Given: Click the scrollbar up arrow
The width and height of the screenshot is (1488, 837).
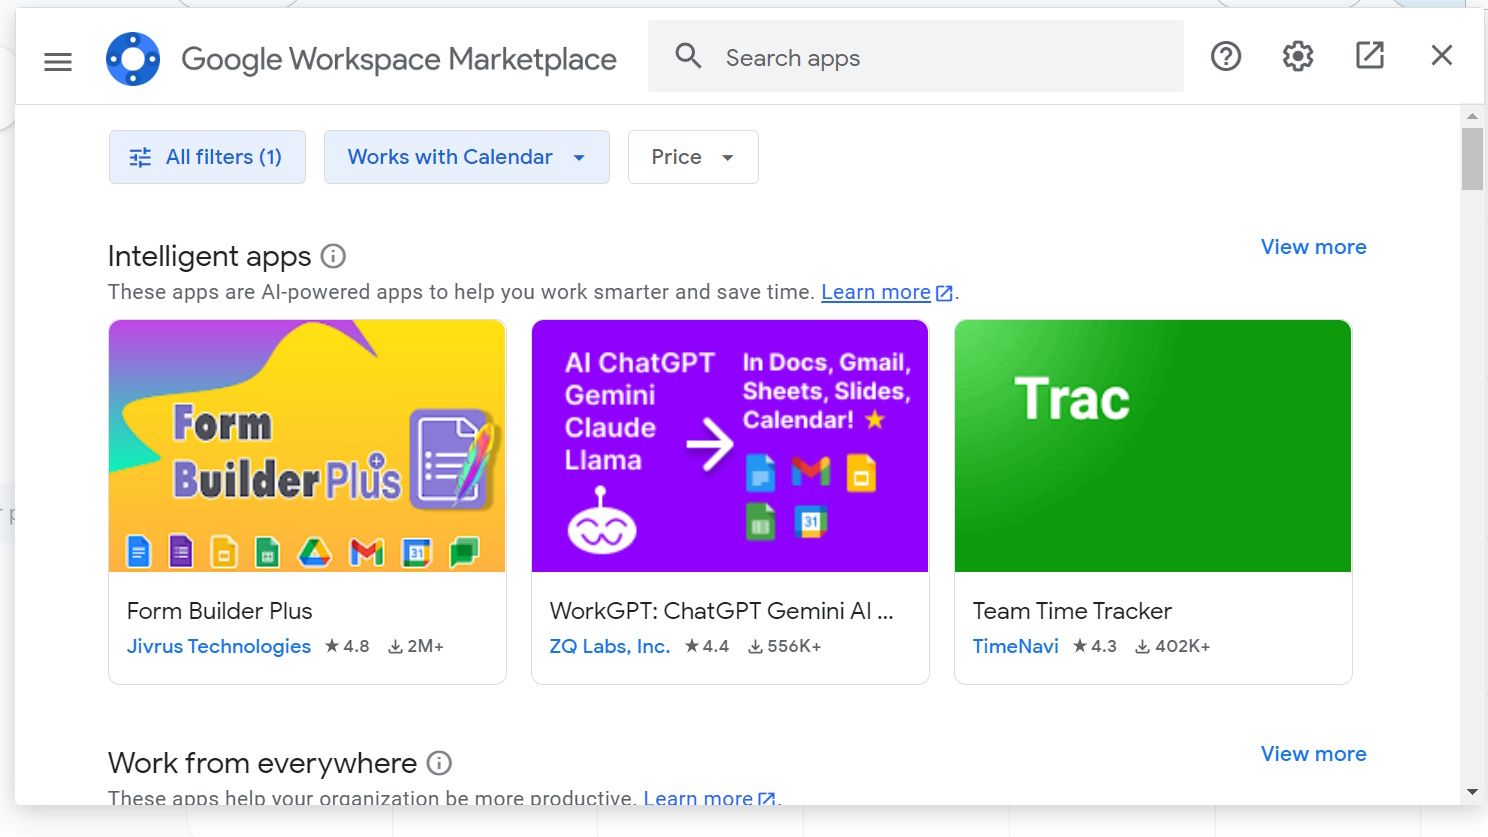Looking at the screenshot, I should 1472,117.
